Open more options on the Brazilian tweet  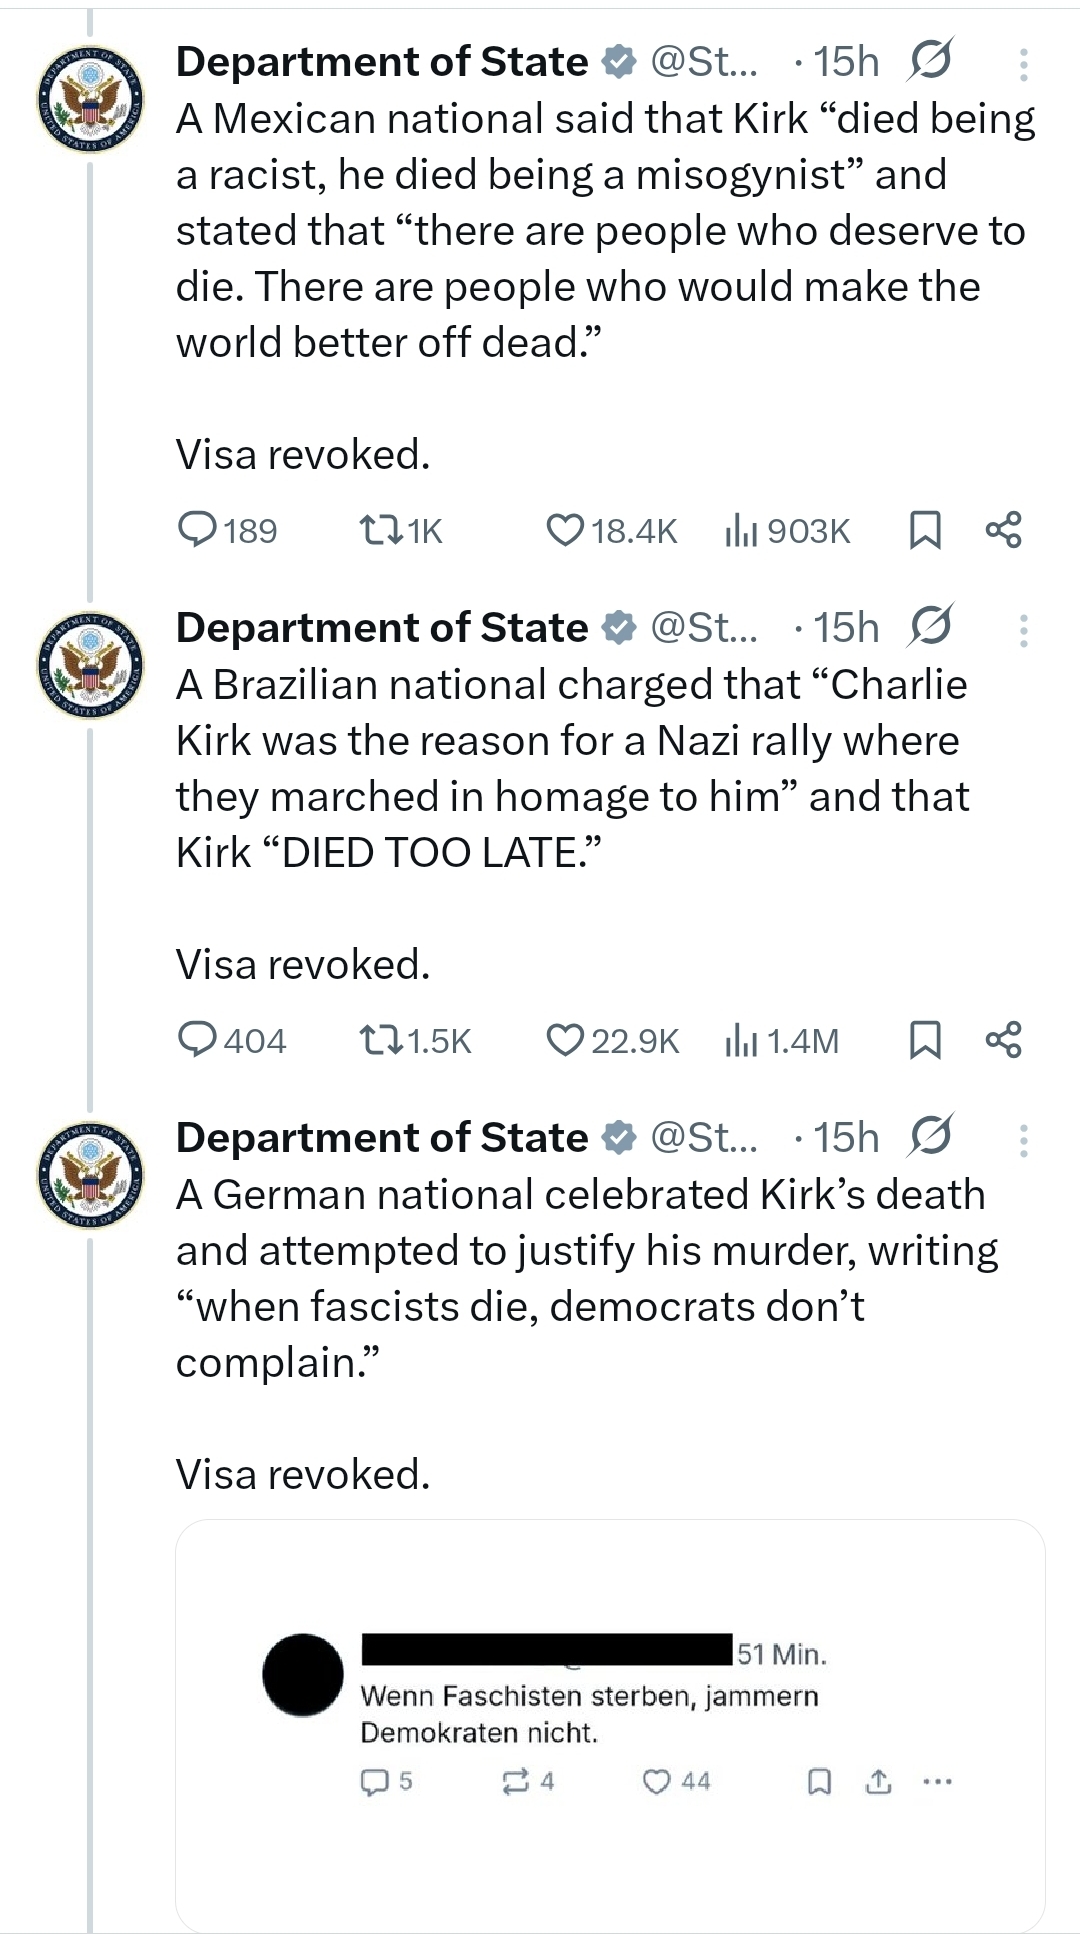1023,630
